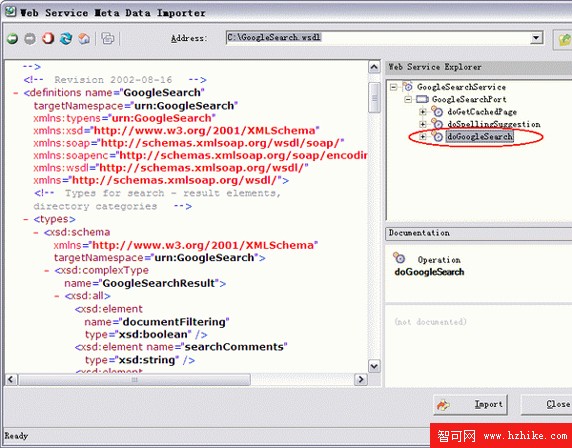Expand the doSpellingSuggestion node

(422, 124)
